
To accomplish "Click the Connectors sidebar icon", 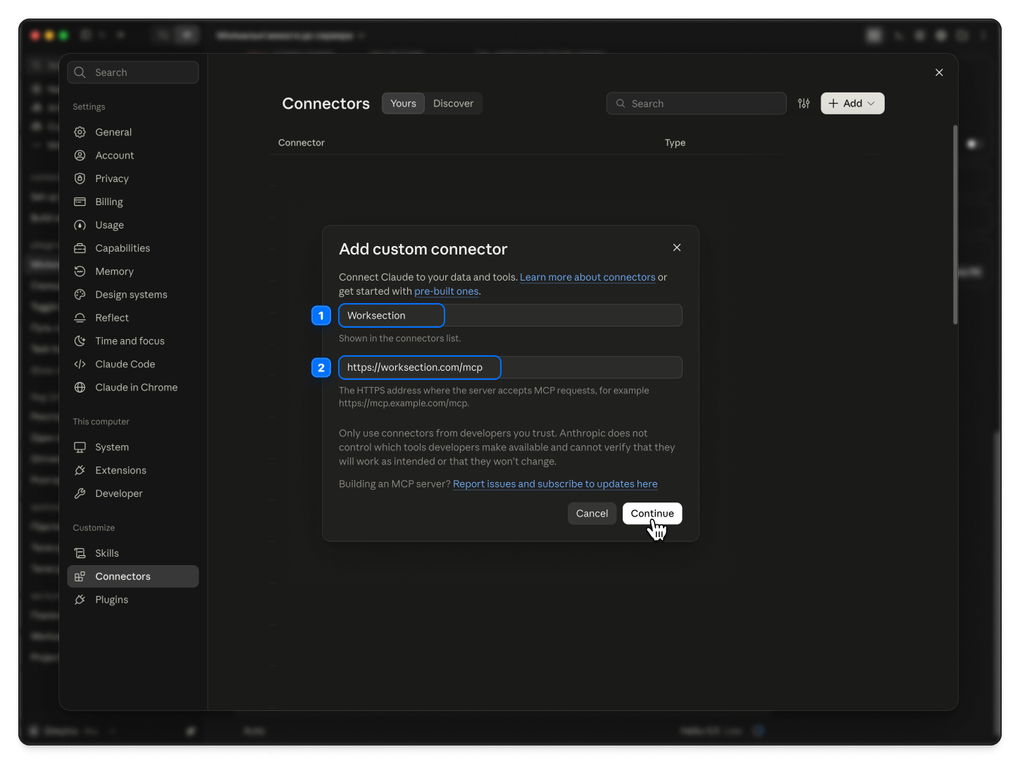I will point(80,577).
